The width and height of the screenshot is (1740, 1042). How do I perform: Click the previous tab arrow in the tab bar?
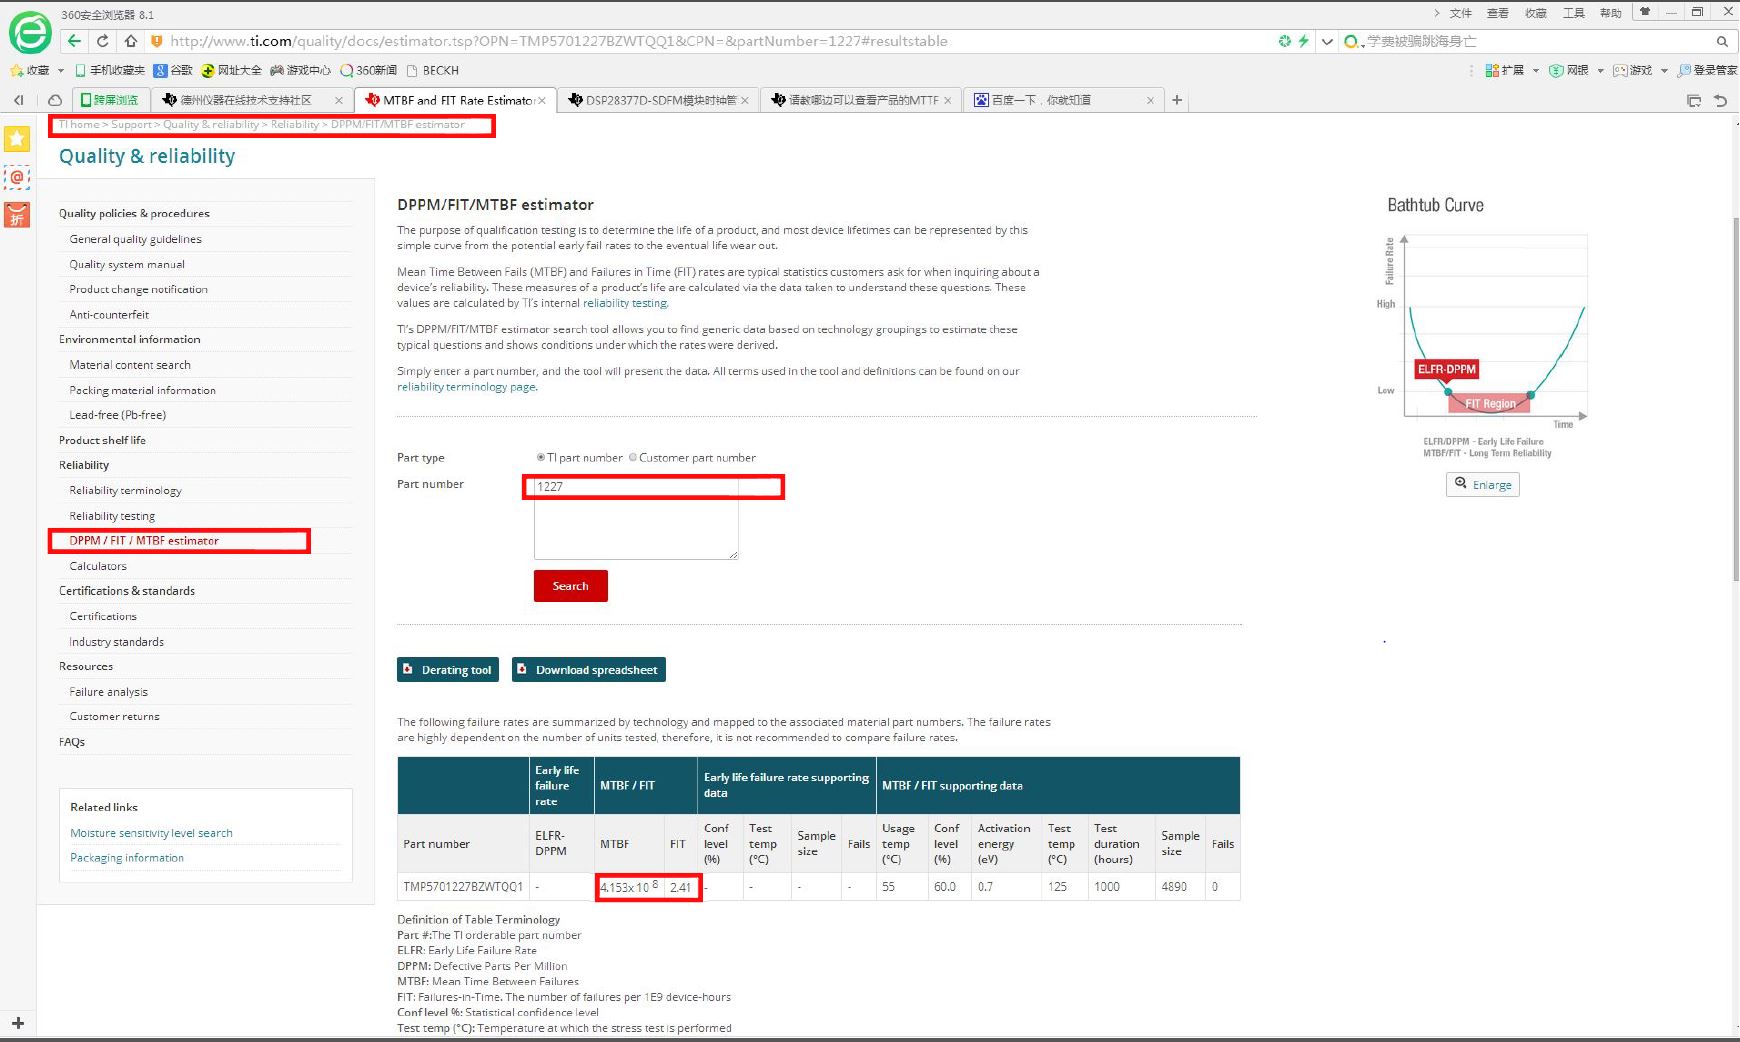19,100
